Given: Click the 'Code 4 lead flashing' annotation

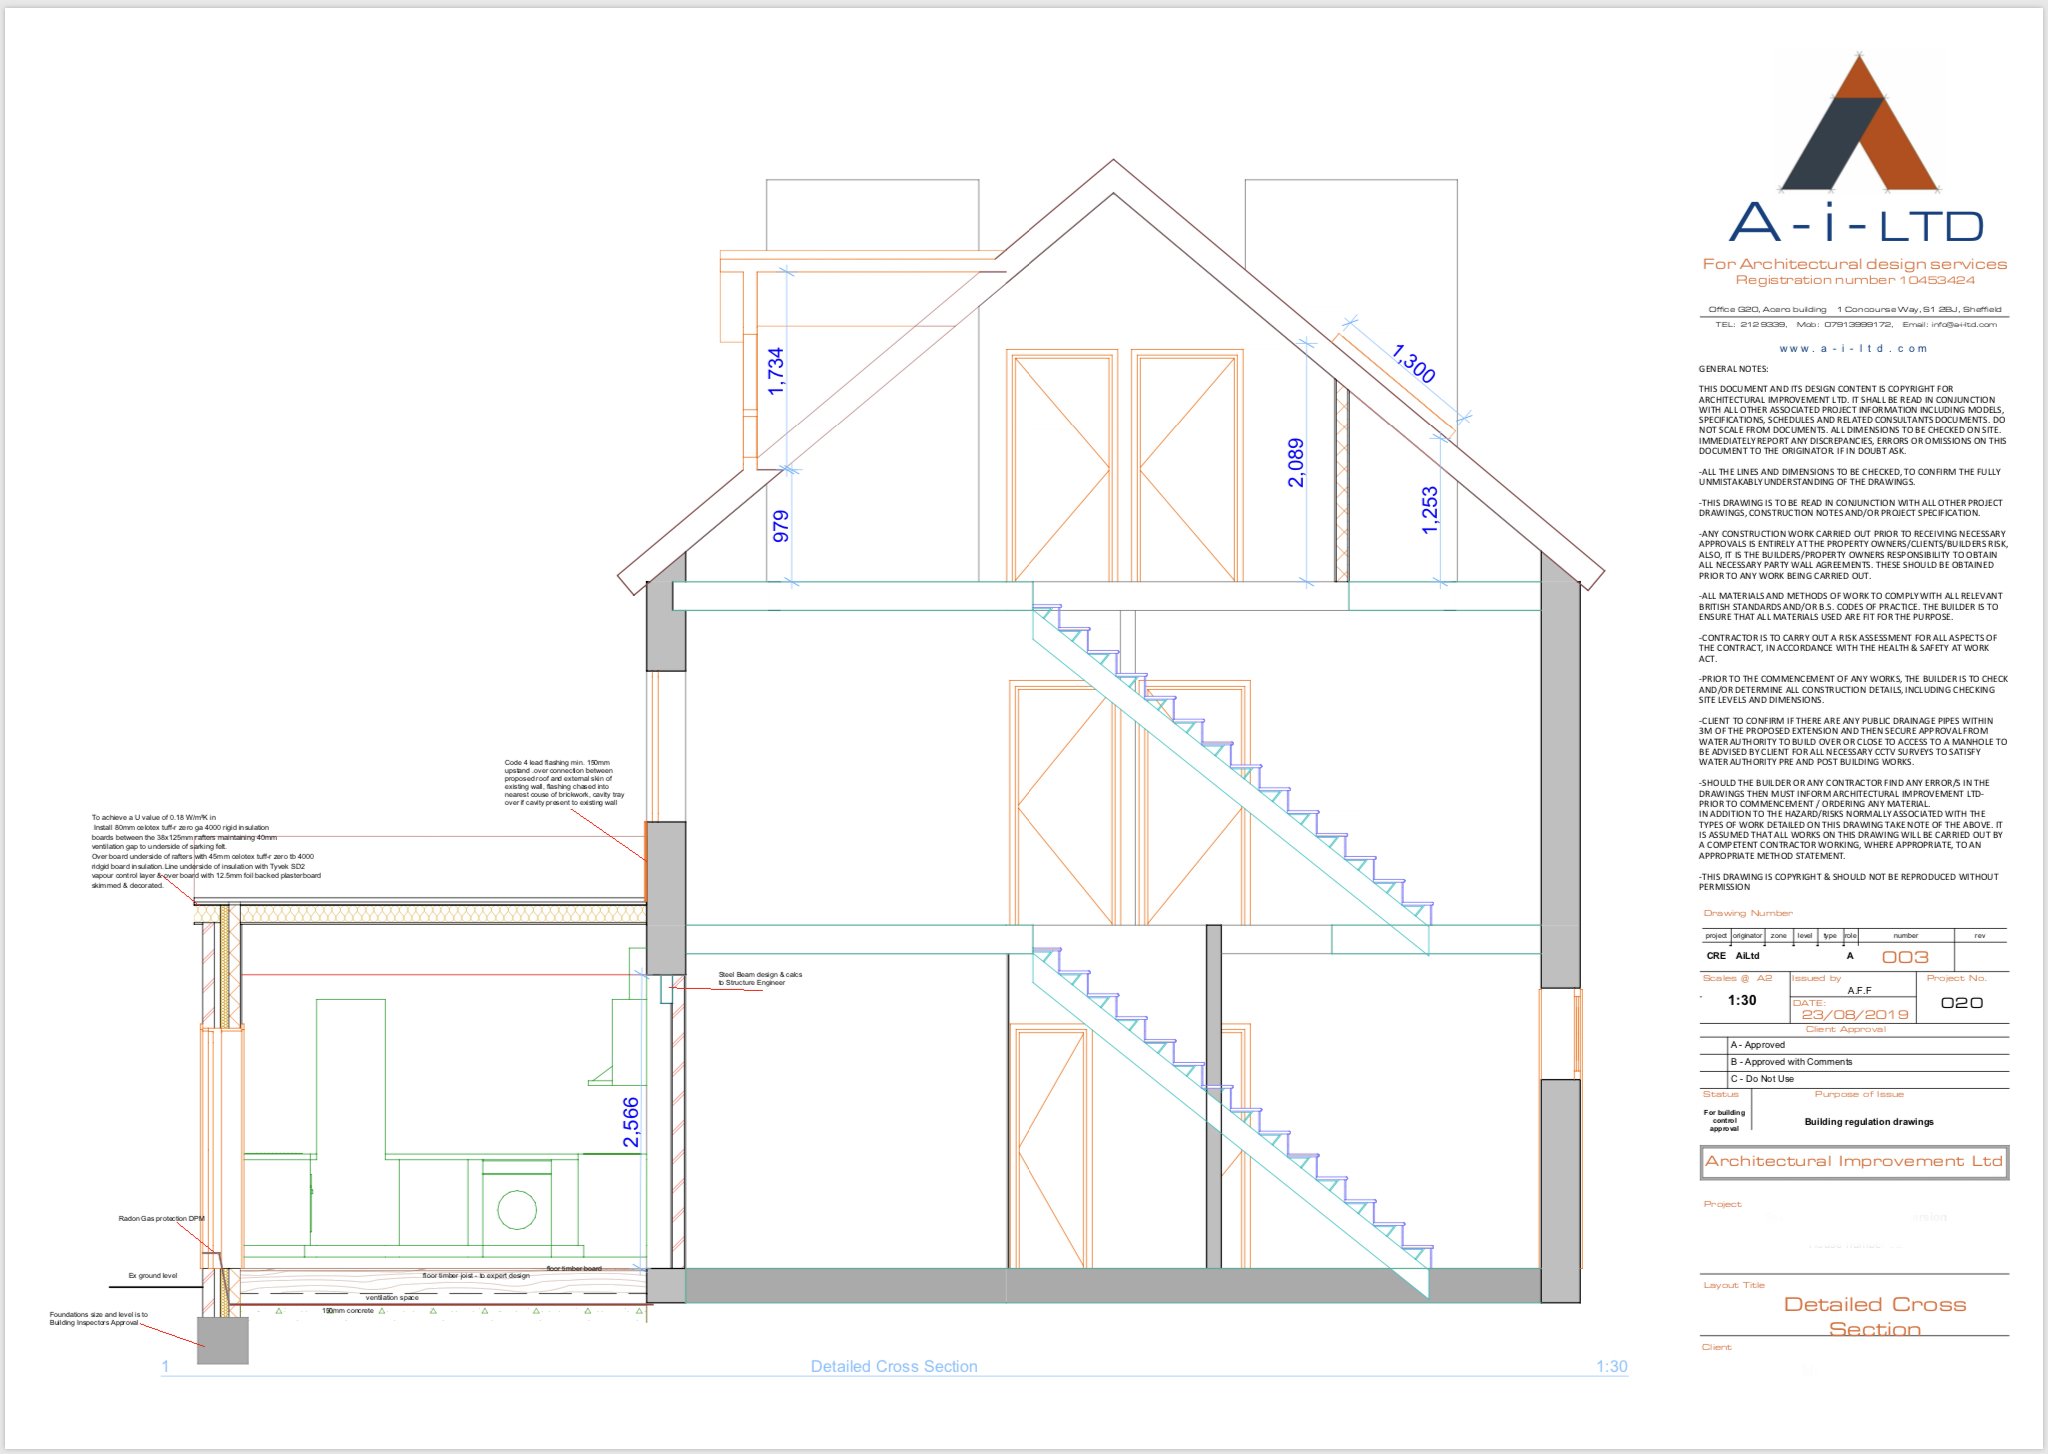Looking at the screenshot, I should [x=564, y=782].
